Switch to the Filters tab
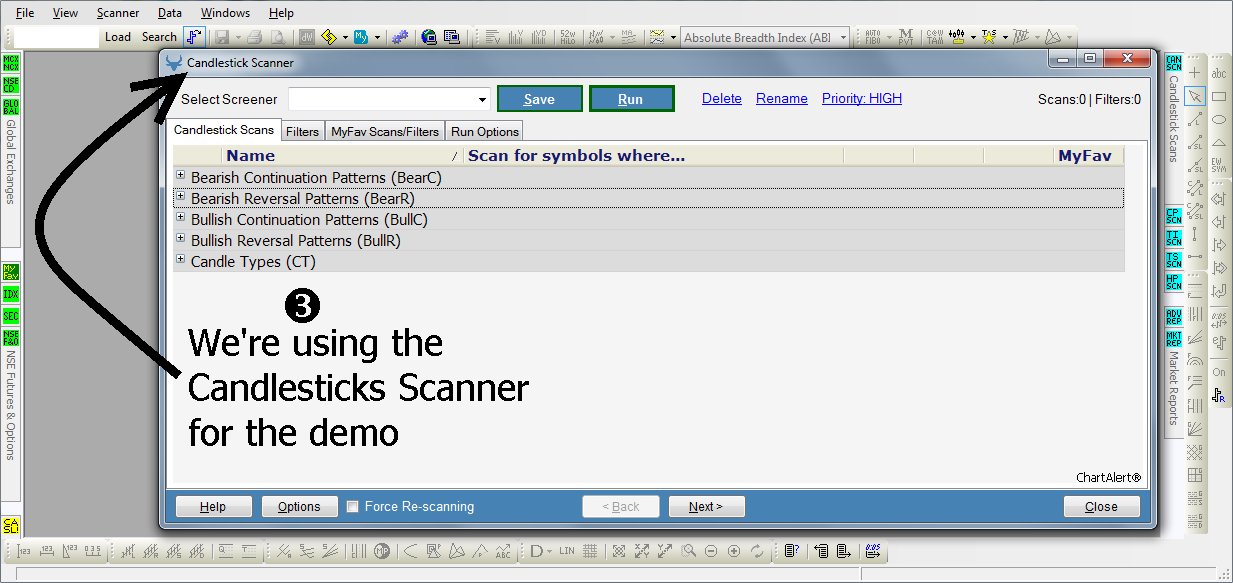 point(302,132)
